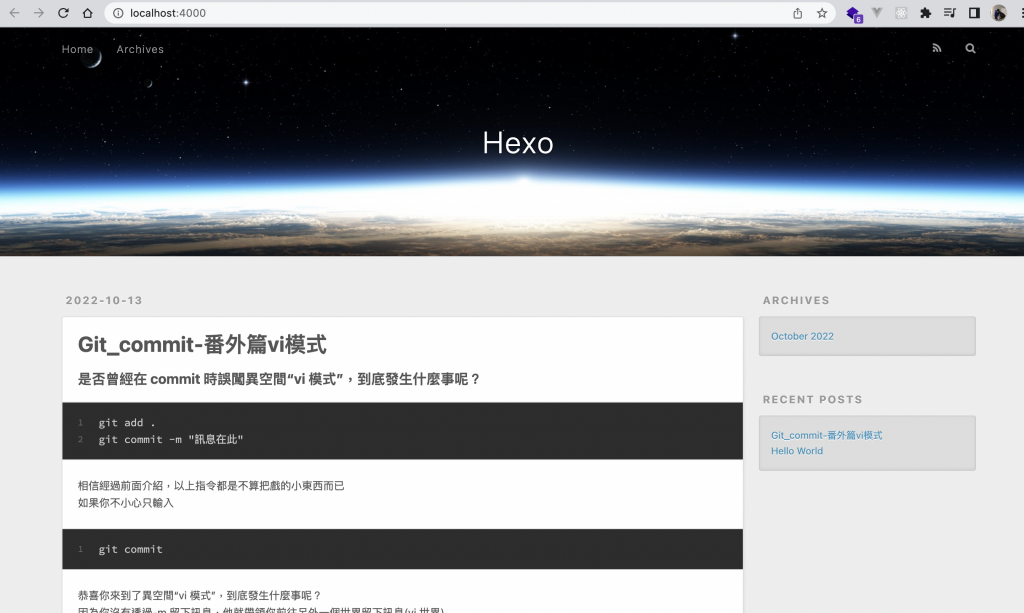Screen dimensions: 1024x613
Task: Open the Chrome profile avatar
Action: point(999,13)
